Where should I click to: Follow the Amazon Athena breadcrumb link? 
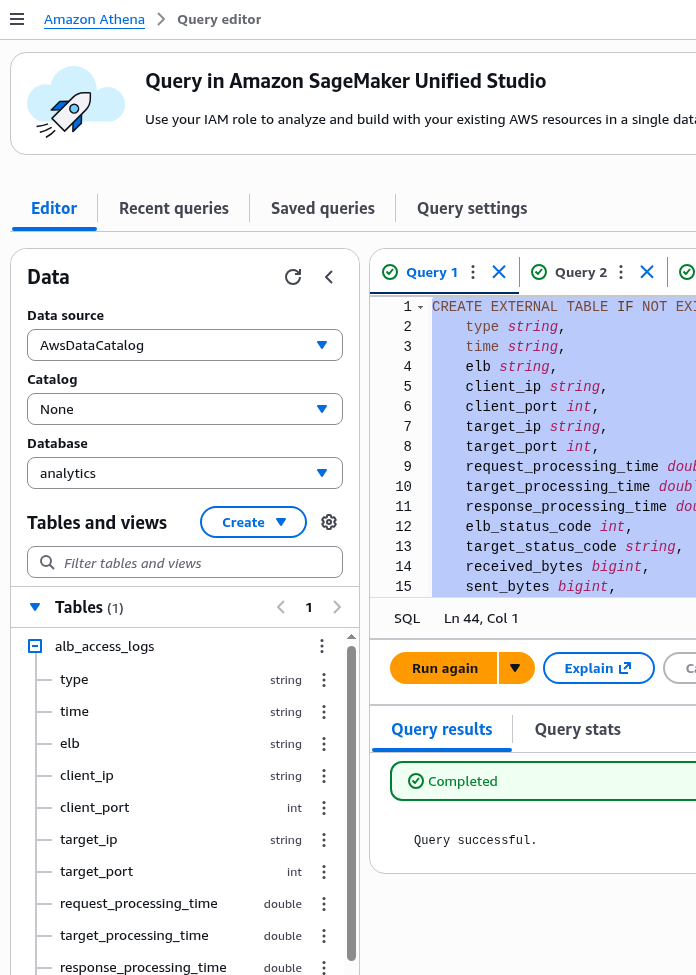[94, 19]
